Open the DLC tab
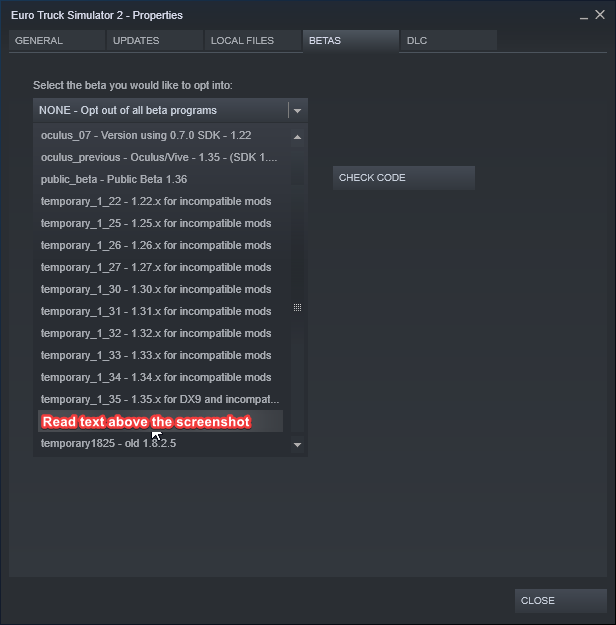This screenshot has width=616, height=625. pyautogui.click(x=447, y=41)
